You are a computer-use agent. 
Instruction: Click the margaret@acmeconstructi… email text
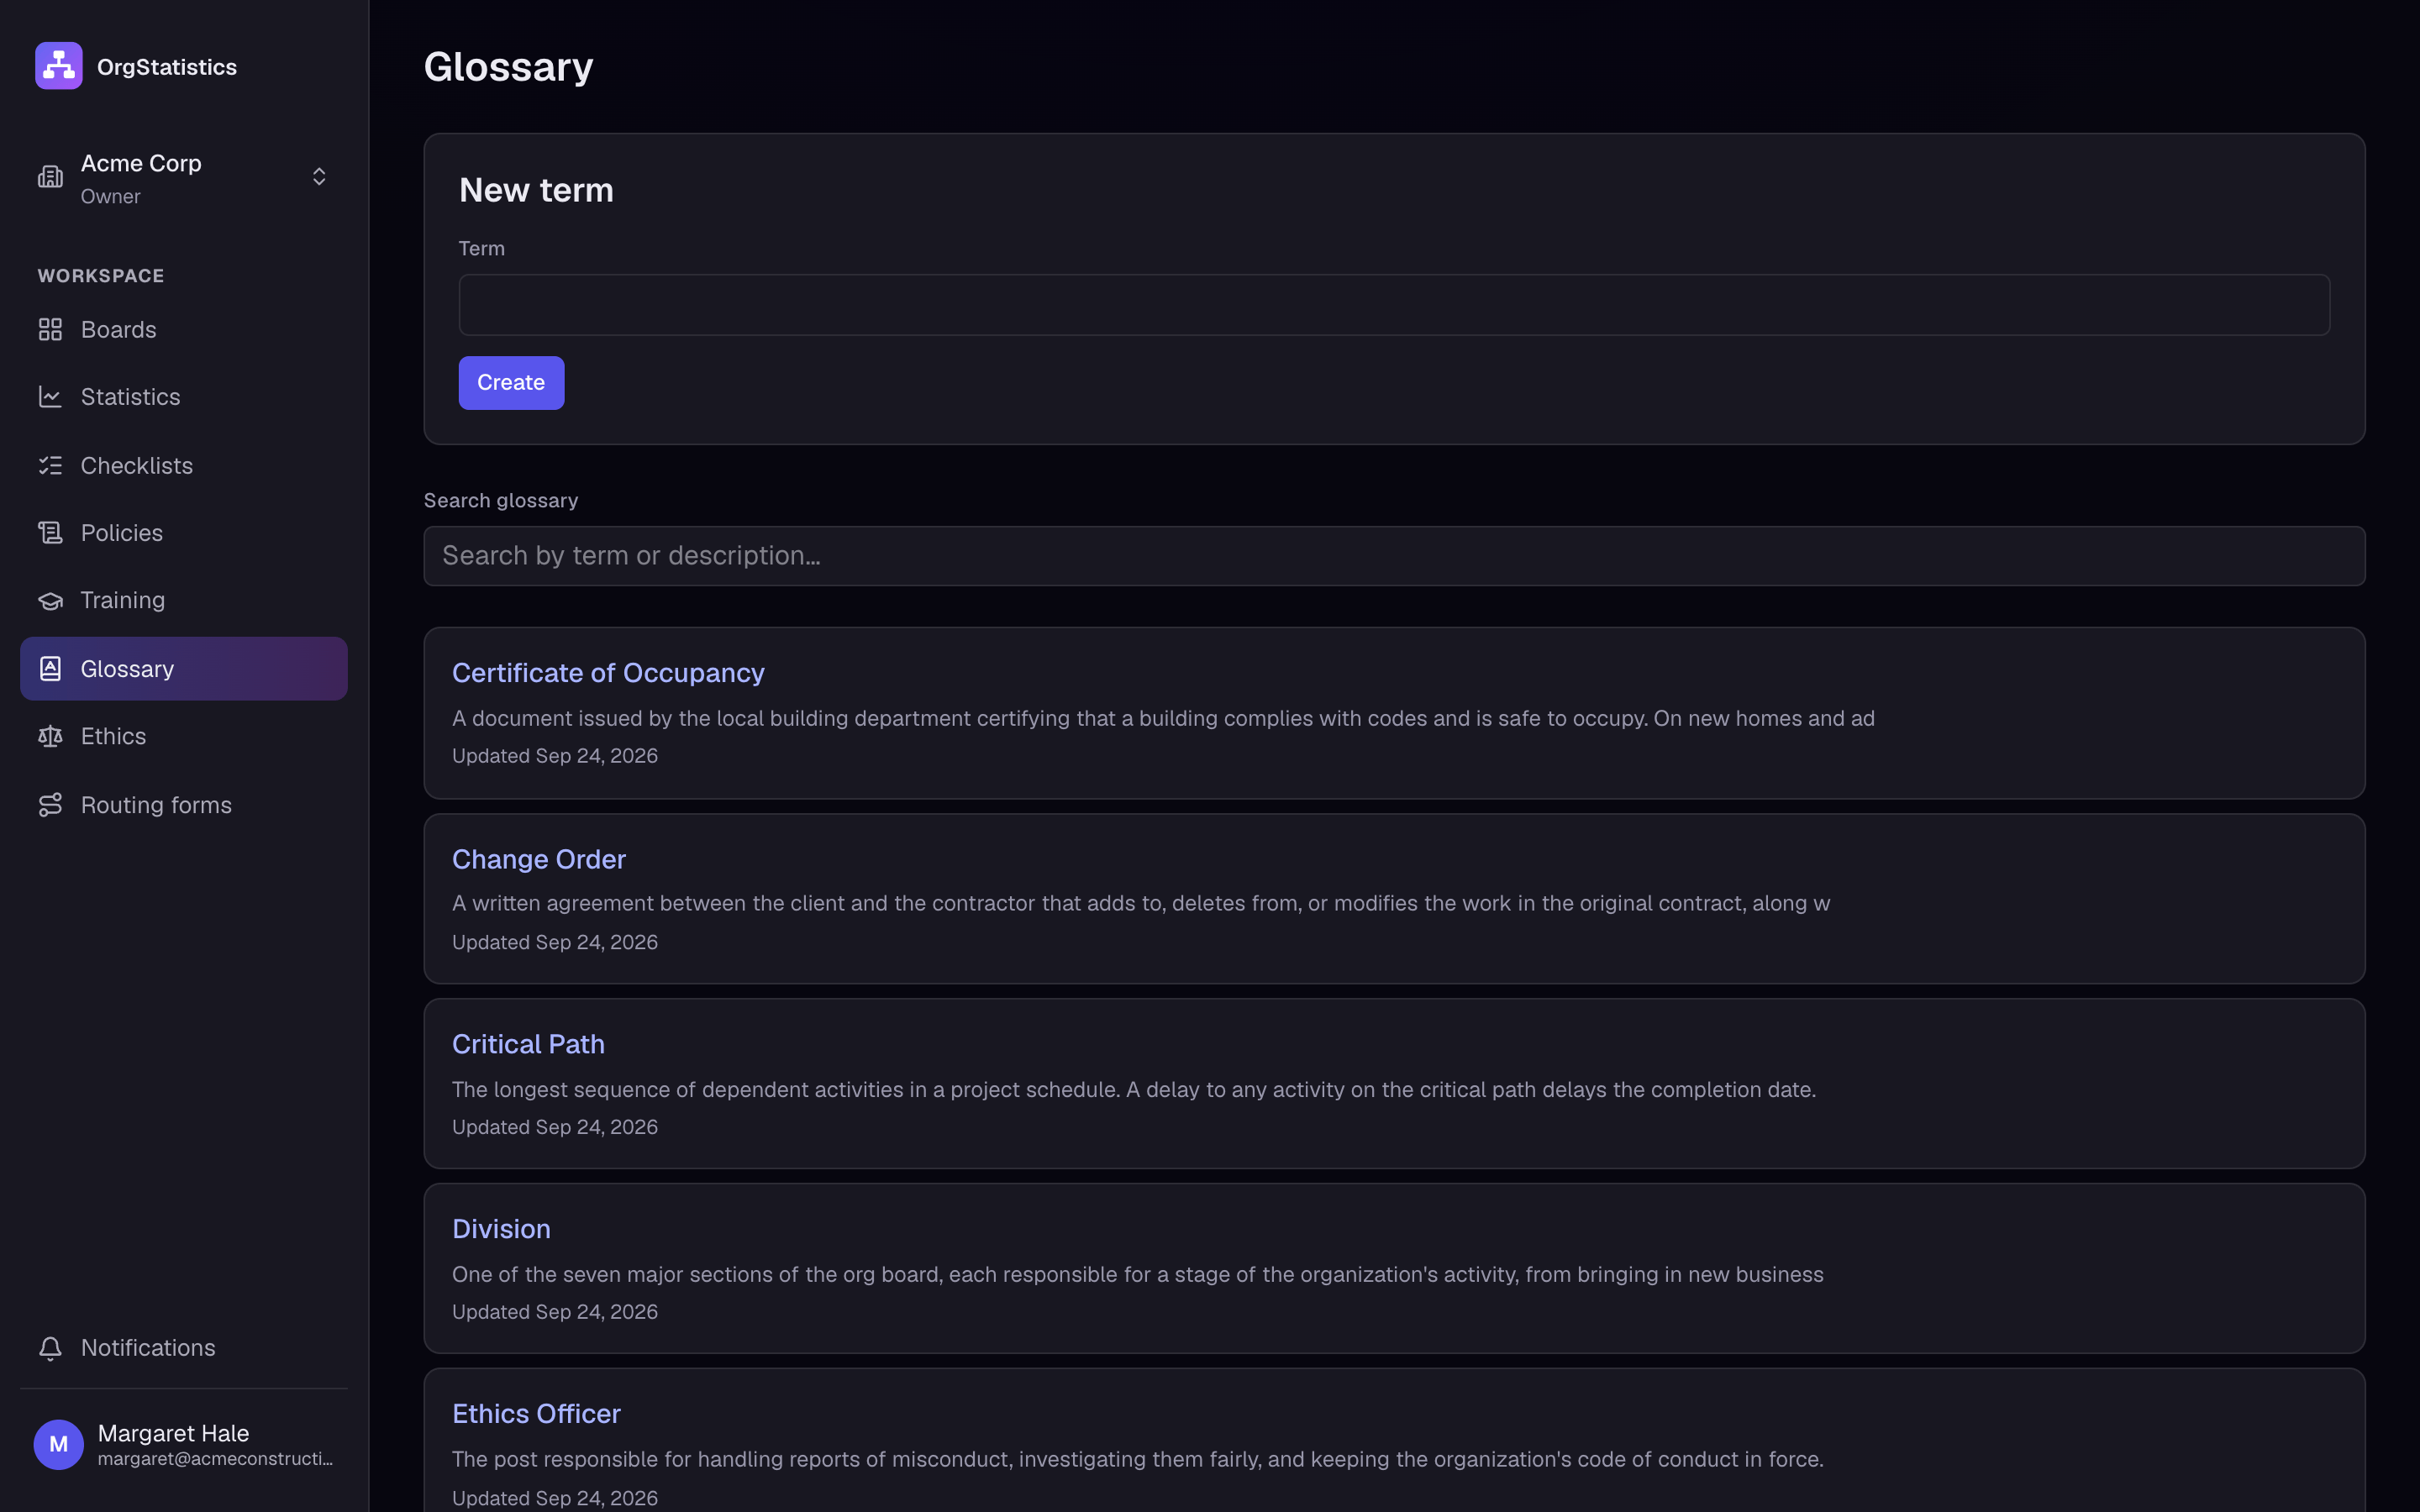(216, 1459)
